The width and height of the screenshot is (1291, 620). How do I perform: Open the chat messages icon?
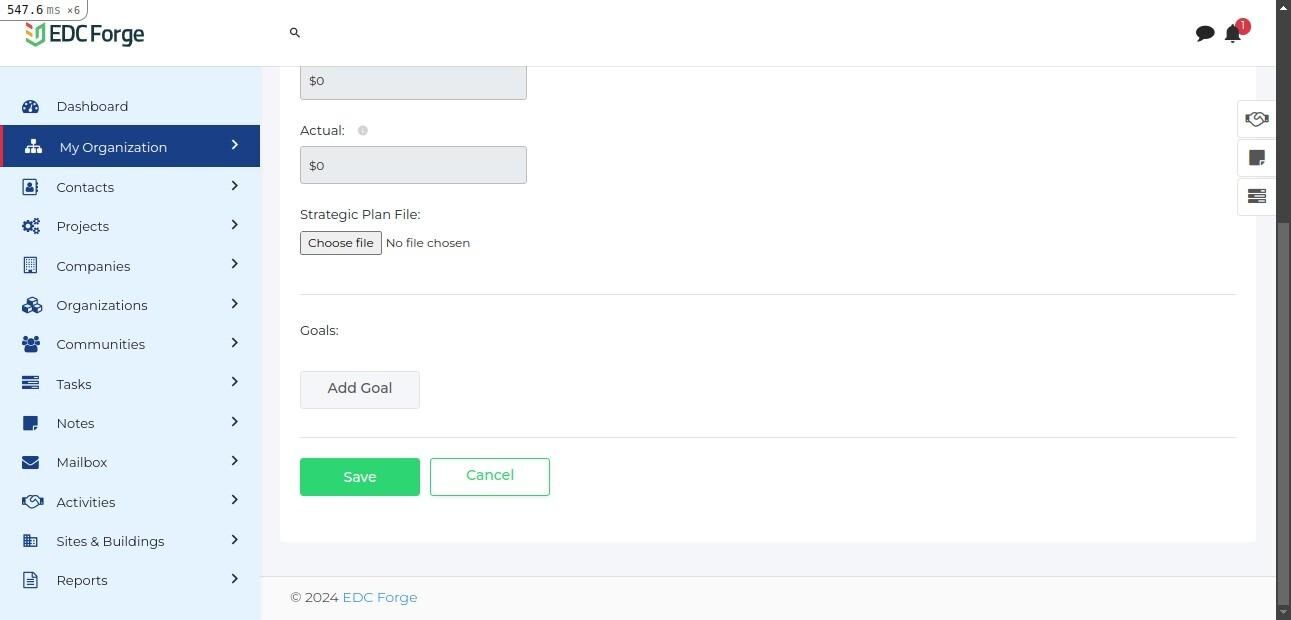(x=1205, y=34)
